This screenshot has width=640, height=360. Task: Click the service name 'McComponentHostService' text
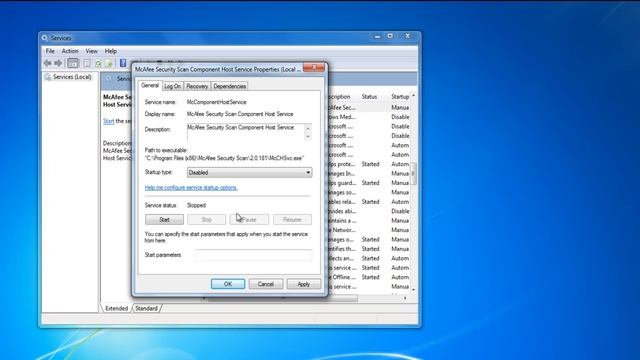216,102
